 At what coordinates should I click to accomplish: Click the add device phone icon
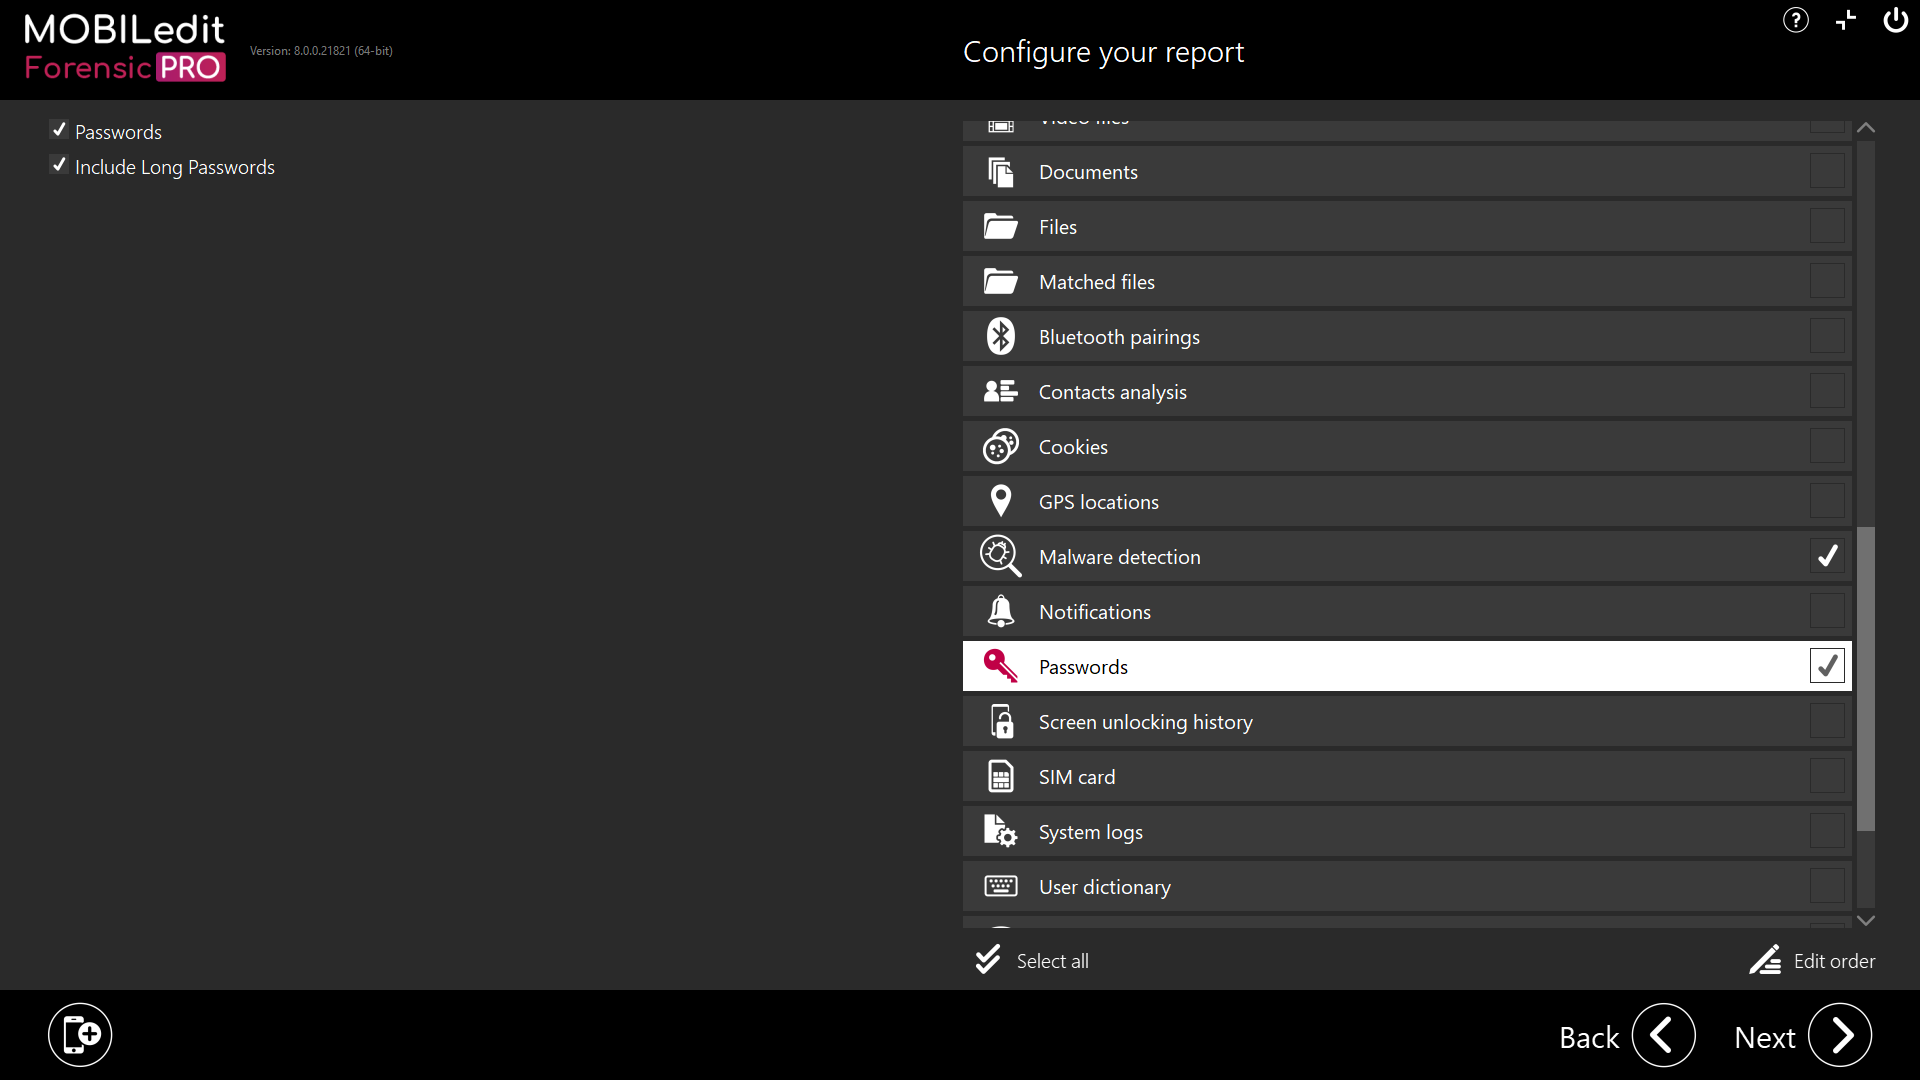[x=80, y=1035]
